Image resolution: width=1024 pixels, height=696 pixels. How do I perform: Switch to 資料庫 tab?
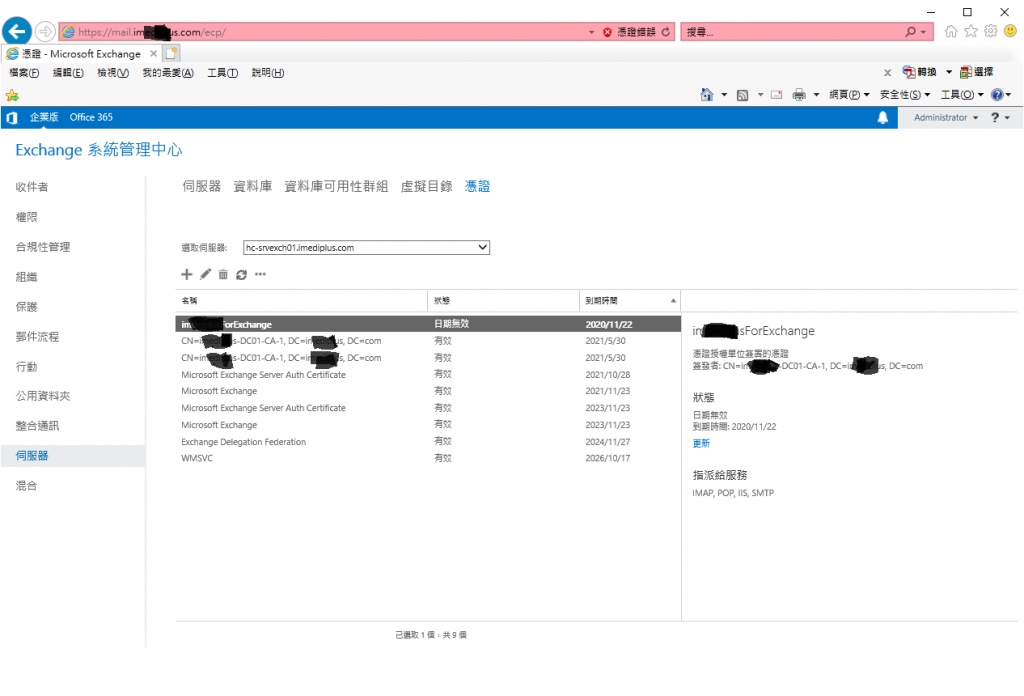(x=252, y=186)
